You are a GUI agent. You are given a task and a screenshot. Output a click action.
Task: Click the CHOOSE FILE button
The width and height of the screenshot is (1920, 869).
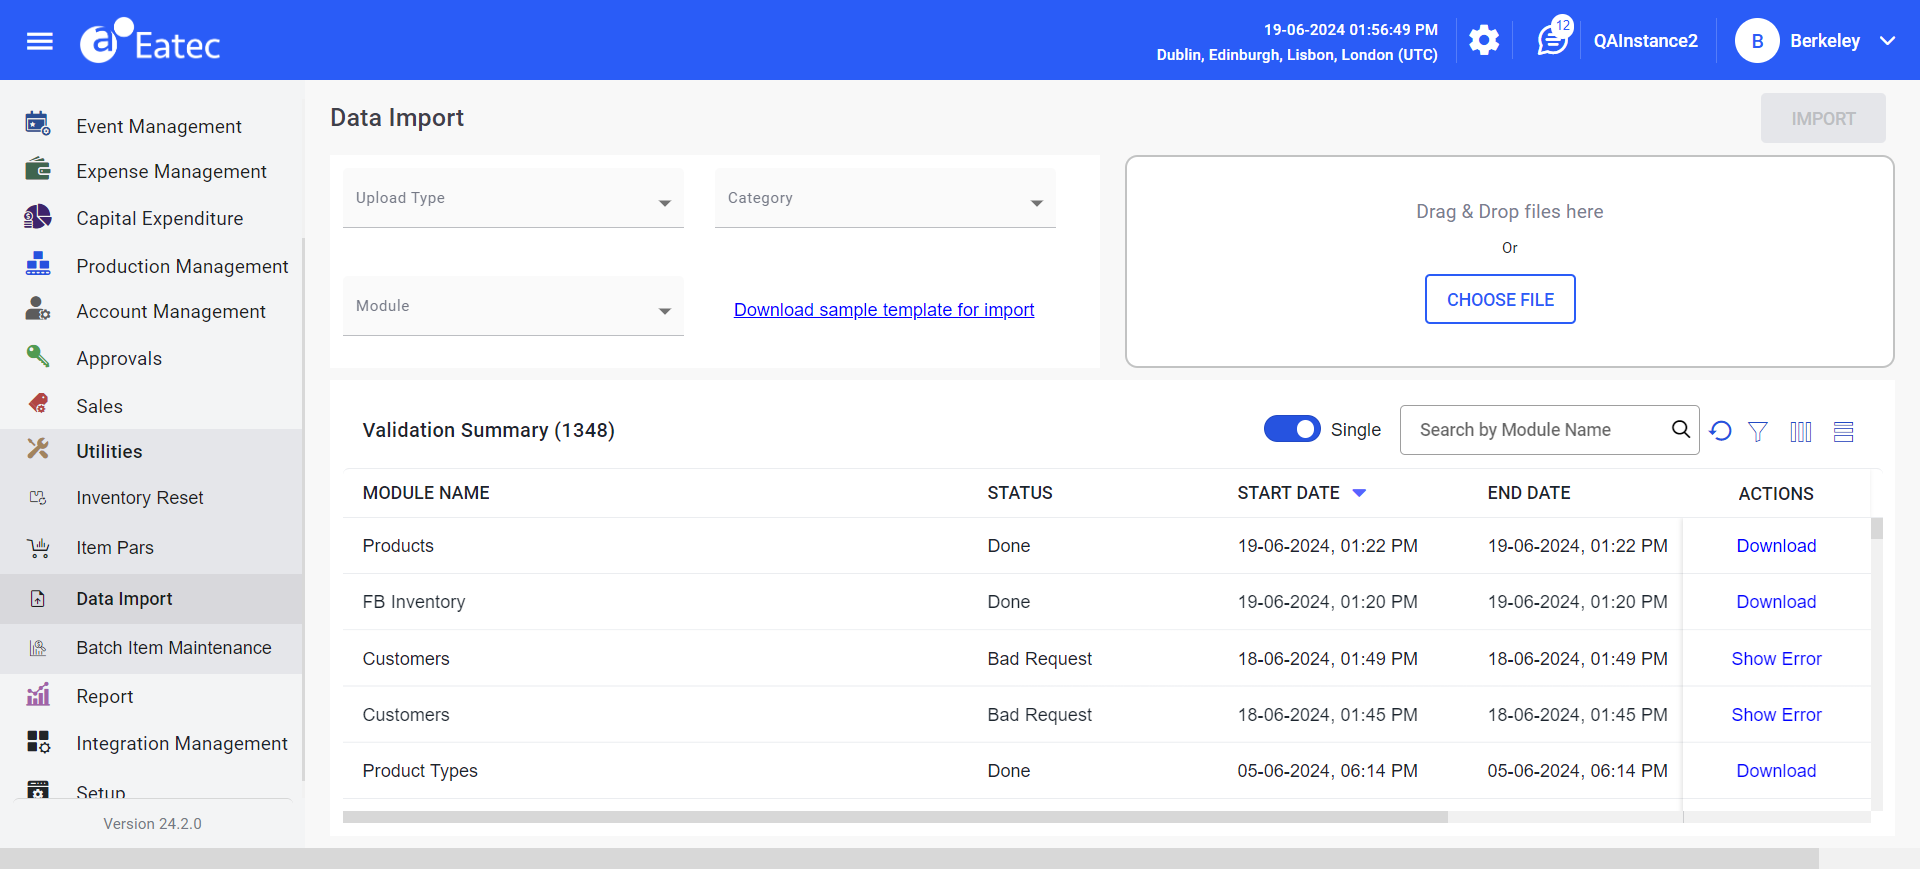(x=1500, y=299)
